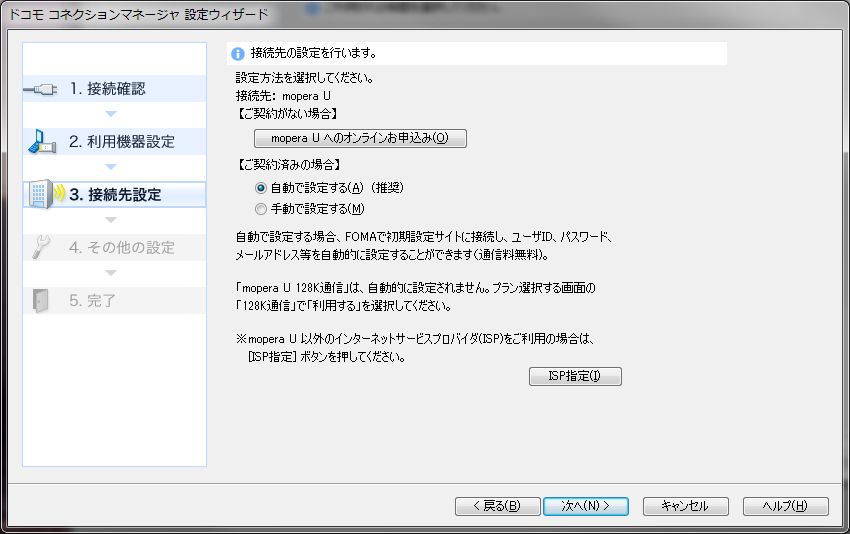Select step 4. その他の設定 label
Image resolution: width=850 pixels, height=534 pixels.
122,248
